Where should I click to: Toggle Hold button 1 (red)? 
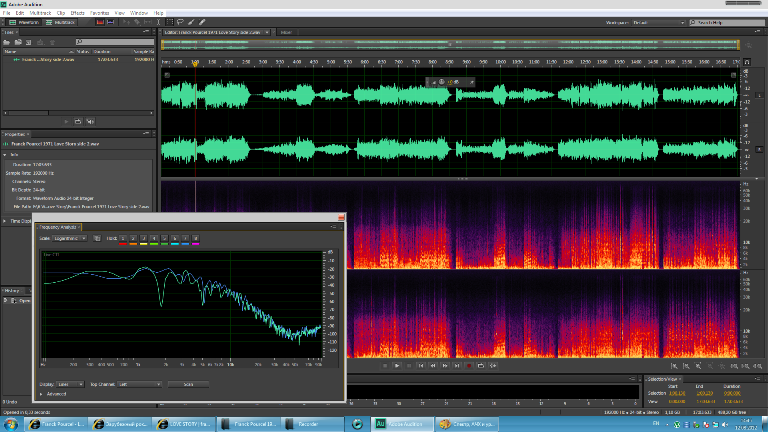point(123,239)
